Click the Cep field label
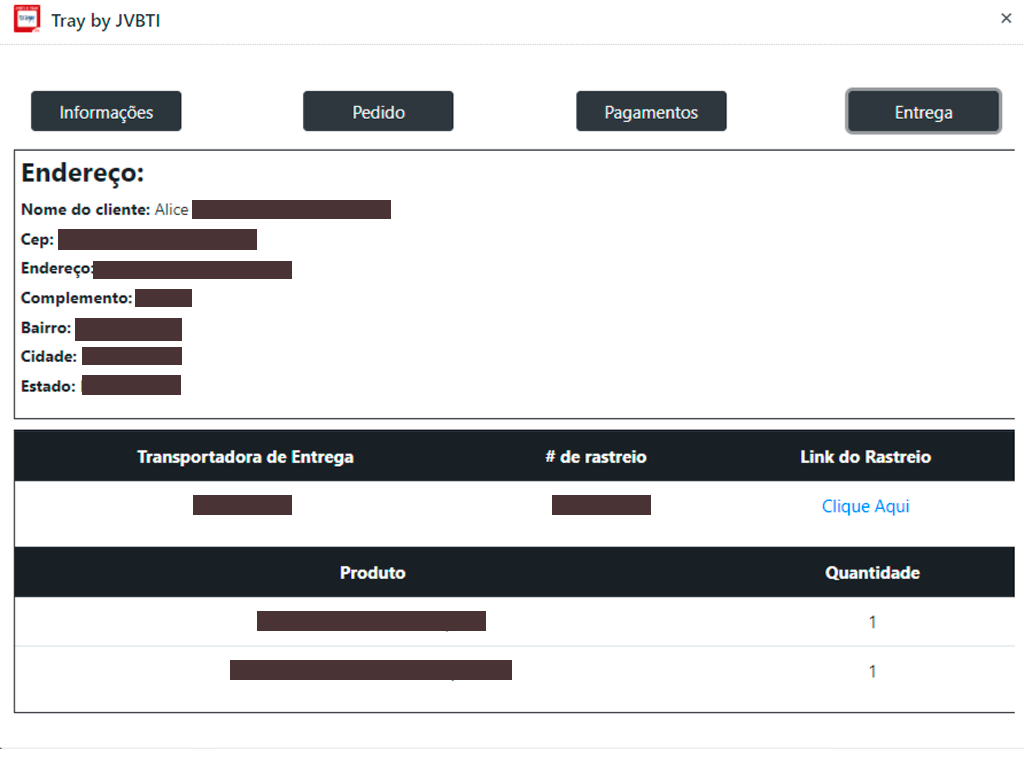 (37, 240)
